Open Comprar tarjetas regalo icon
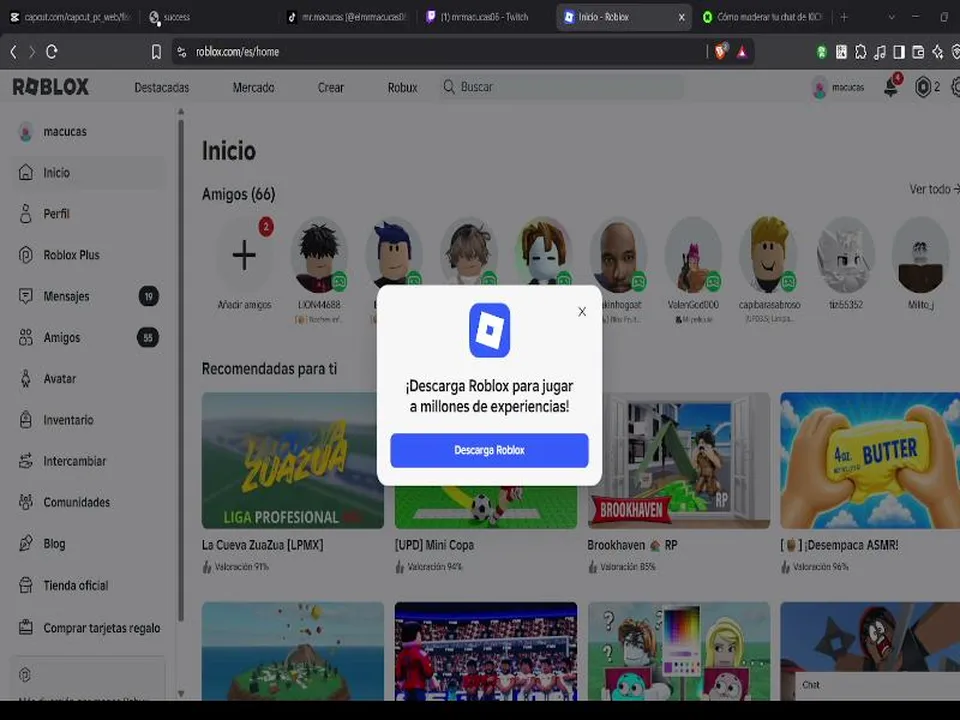 [x=26, y=628]
